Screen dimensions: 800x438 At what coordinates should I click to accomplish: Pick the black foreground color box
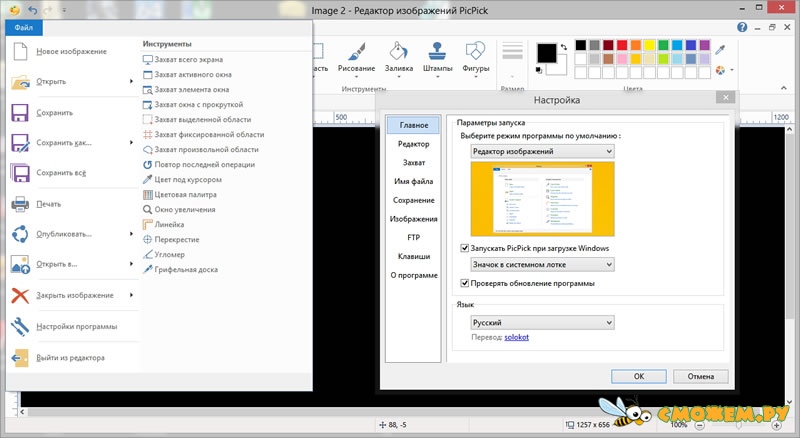pyautogui.click(x=546, y=53)
